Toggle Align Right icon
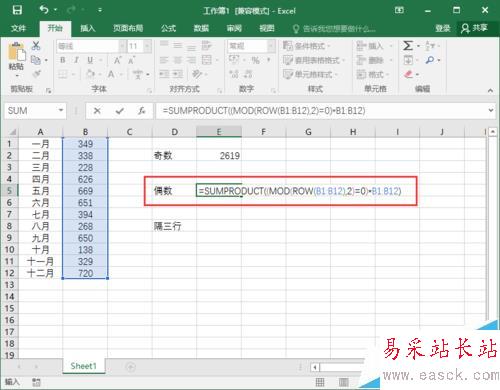Viewport: 500px width, 390px height. coord(191,60)
